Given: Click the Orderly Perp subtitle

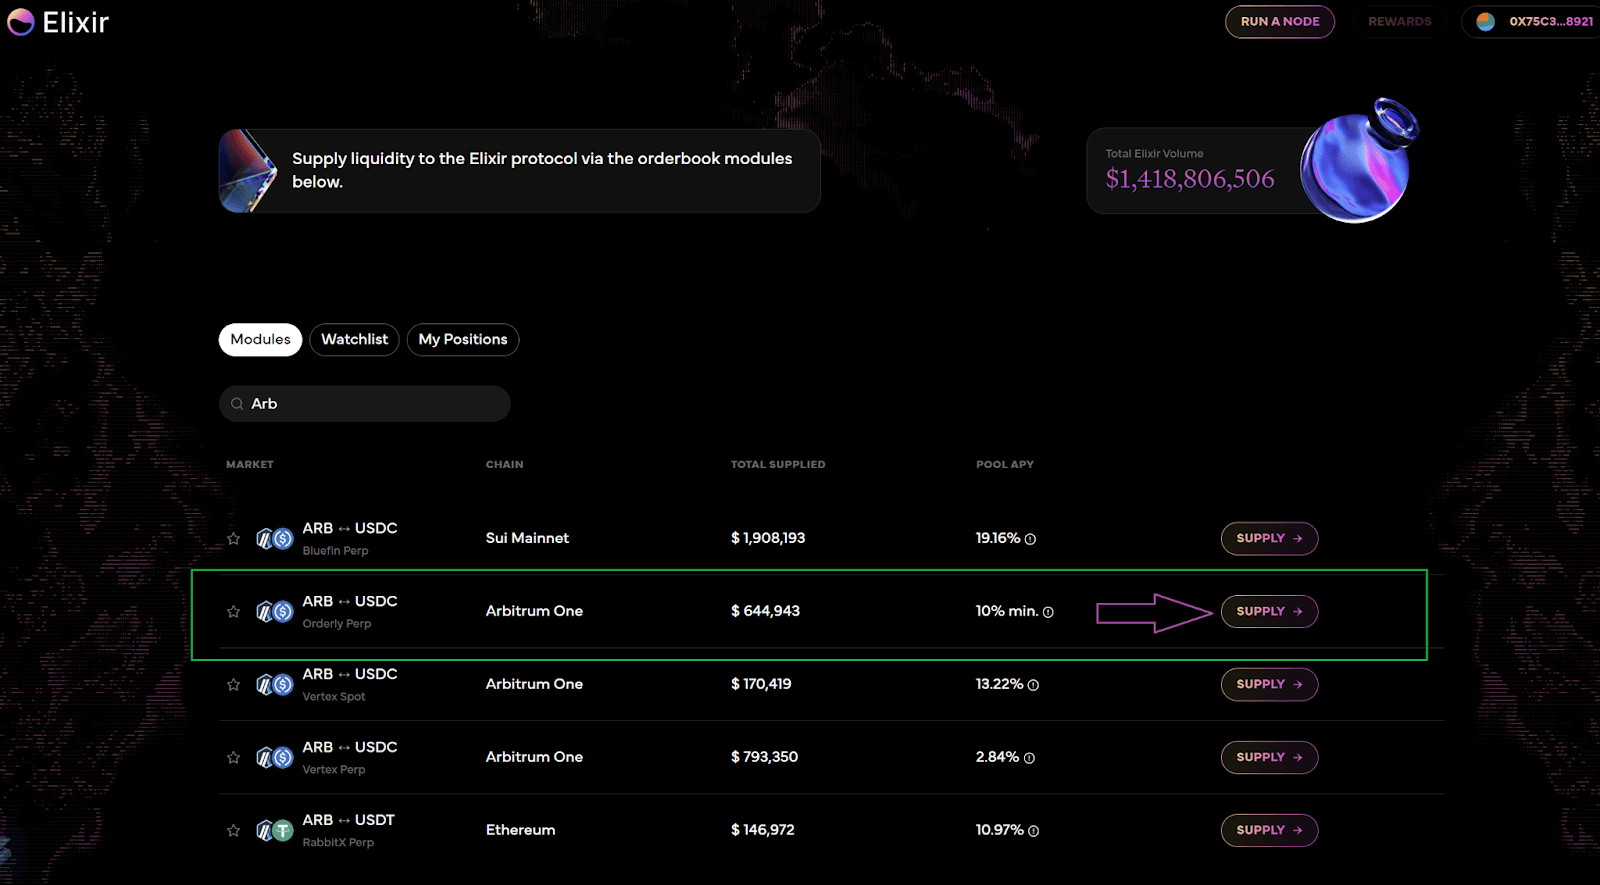Looking at the screenshot, I should 337,624.
